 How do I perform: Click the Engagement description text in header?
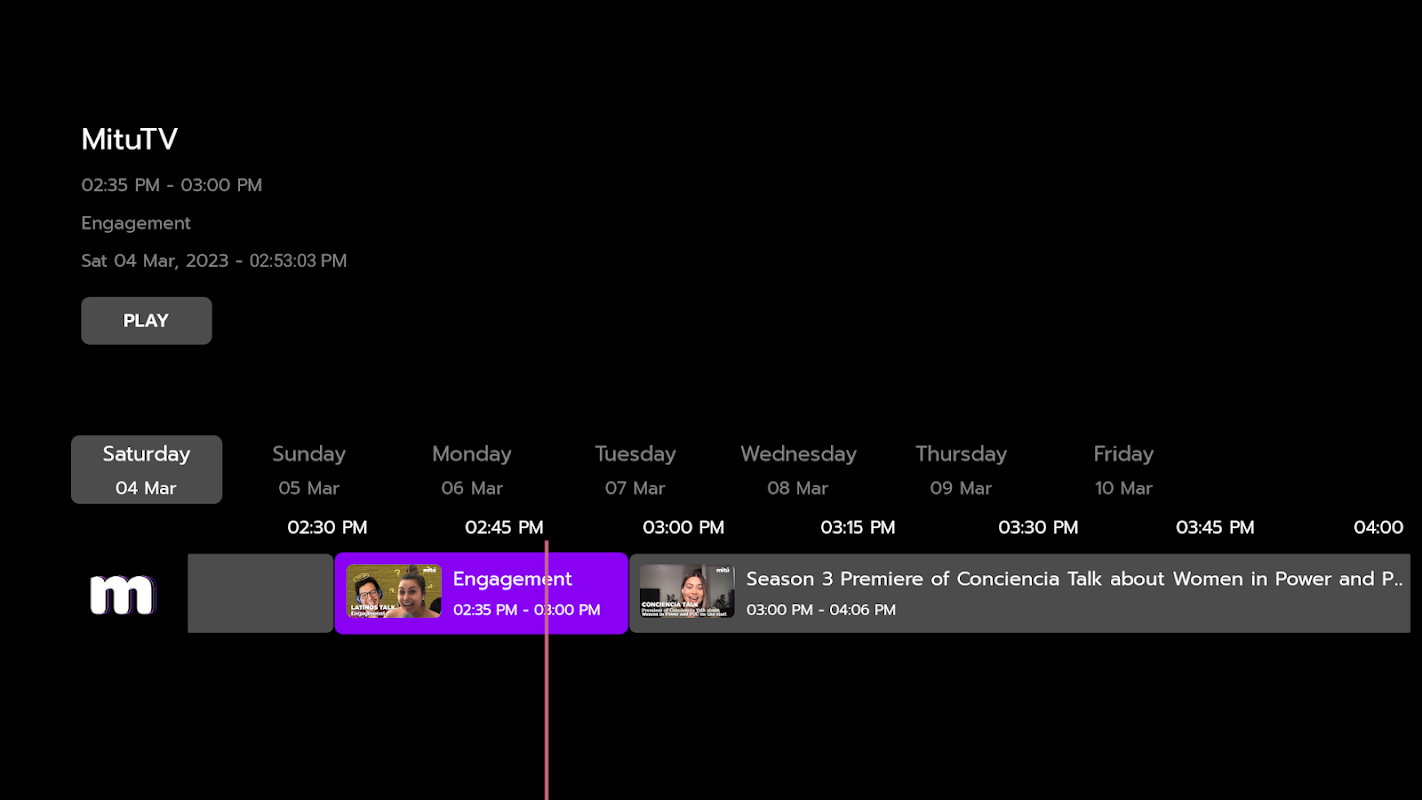click(x=136, y=223)
